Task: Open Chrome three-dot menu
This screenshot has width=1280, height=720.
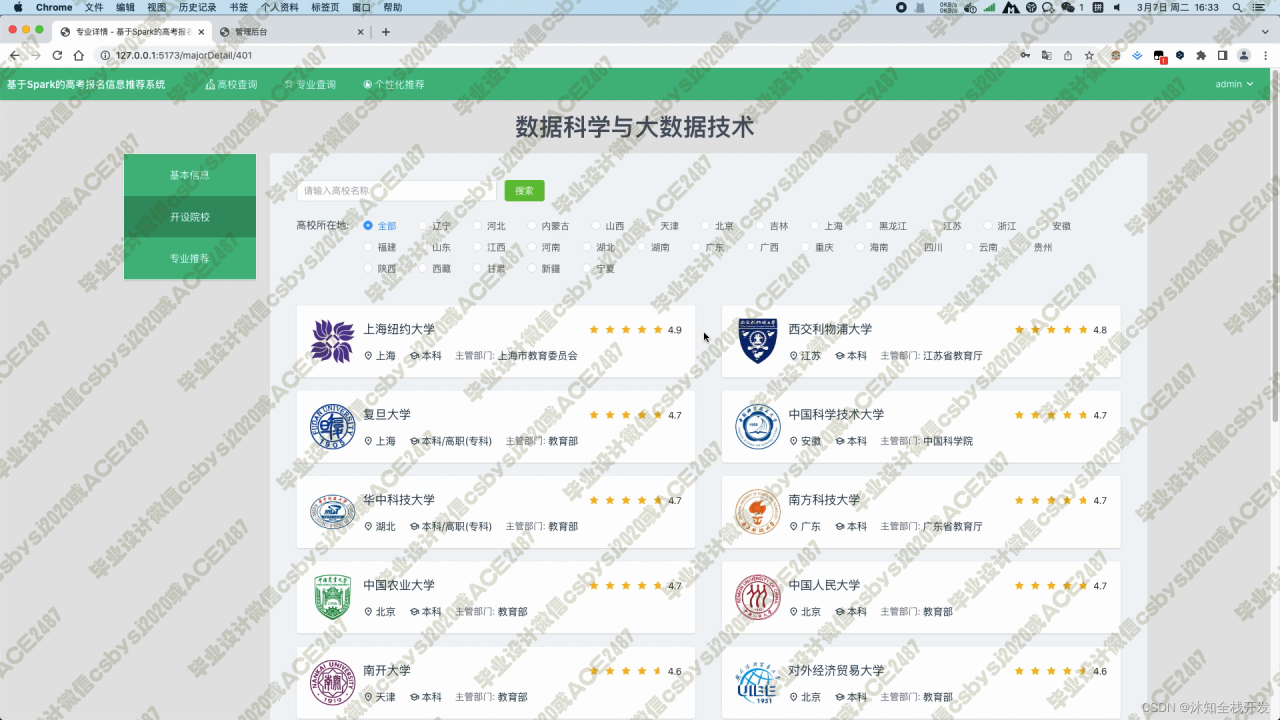Action: pyautogui.click(x=1265, y=56)
